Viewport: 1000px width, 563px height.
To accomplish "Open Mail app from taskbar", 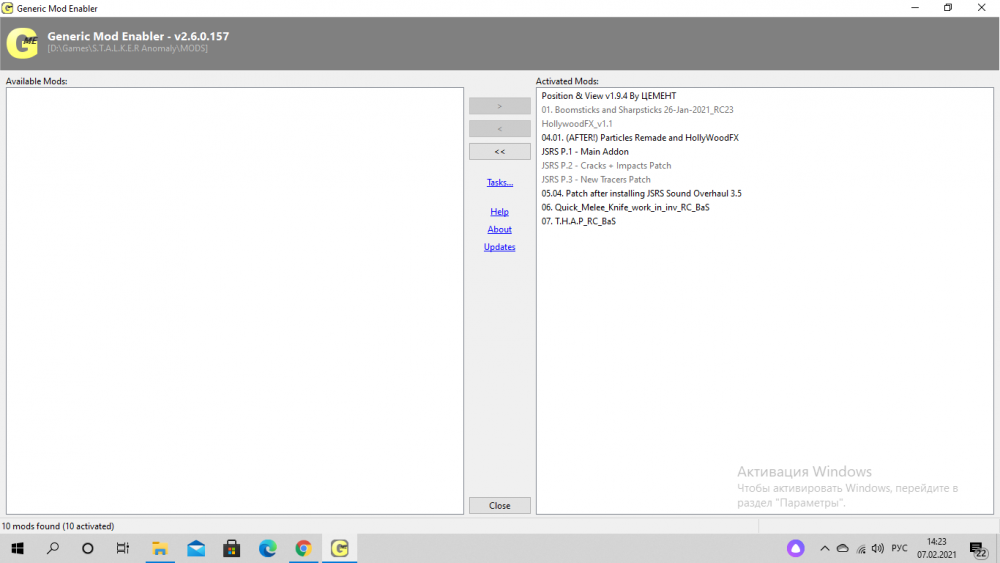I will point(196,548).
